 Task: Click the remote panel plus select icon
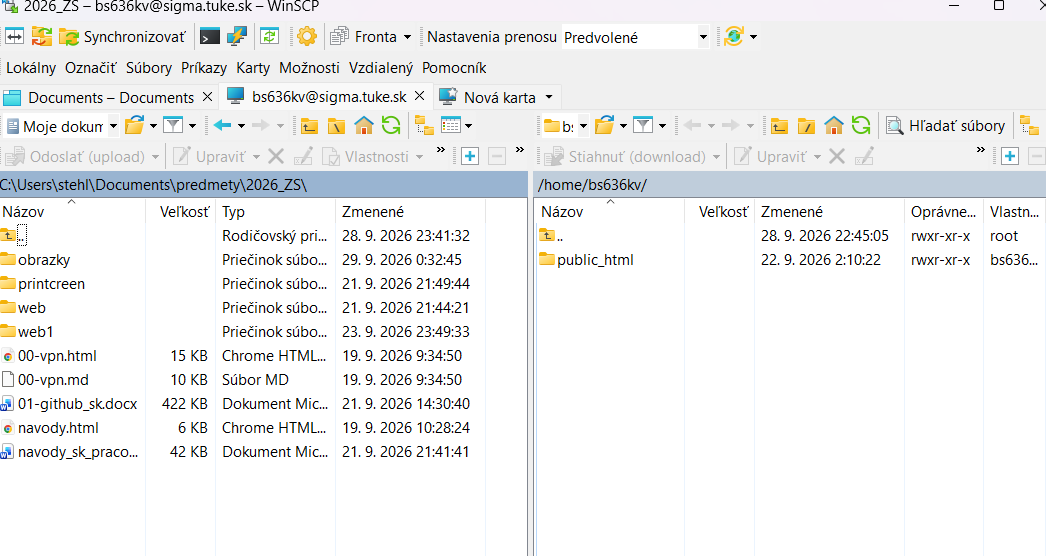coord(1010,156)
